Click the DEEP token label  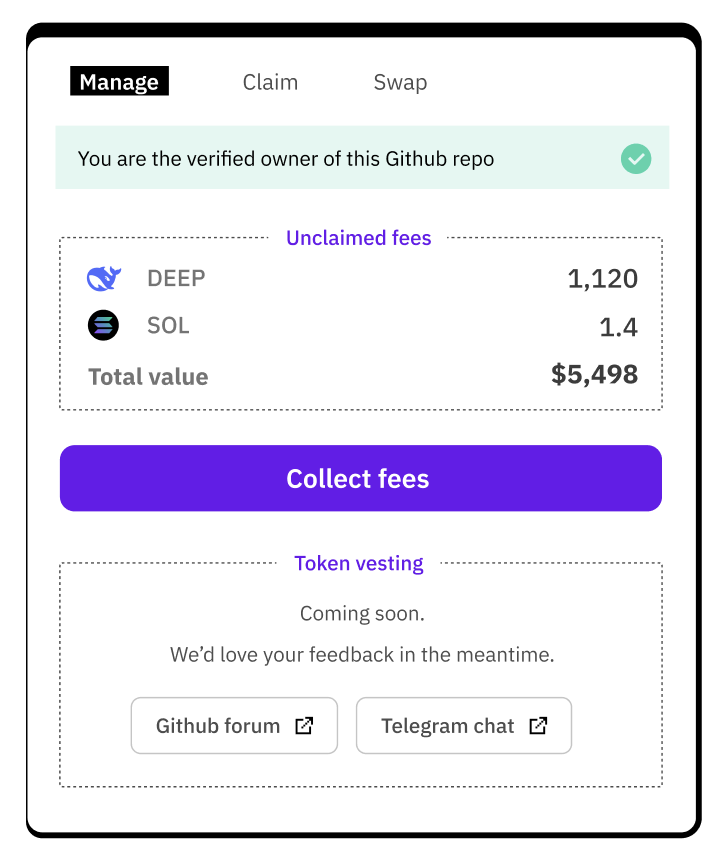[176, 279]
